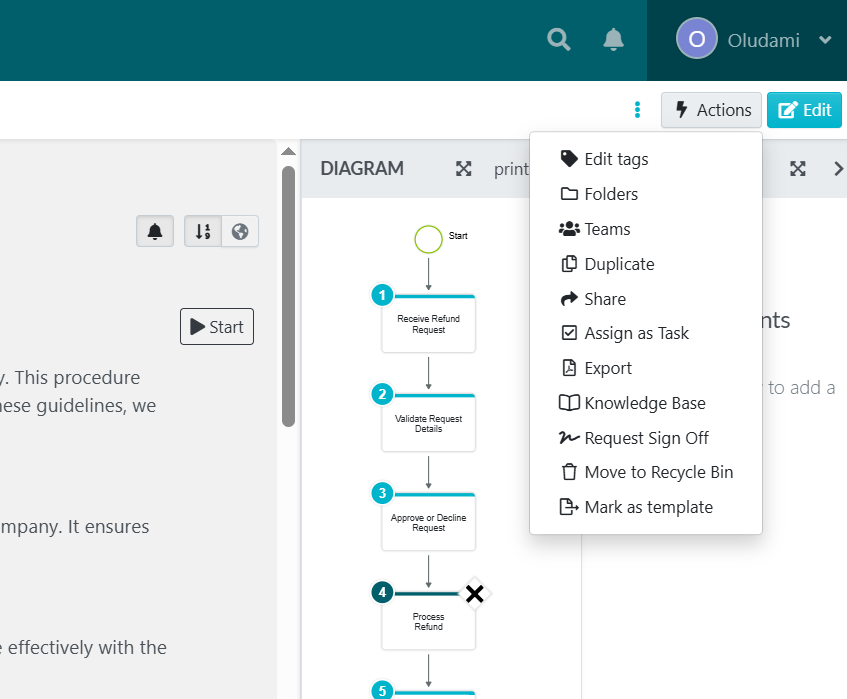Click the search magnifier icon

[559, 40]
